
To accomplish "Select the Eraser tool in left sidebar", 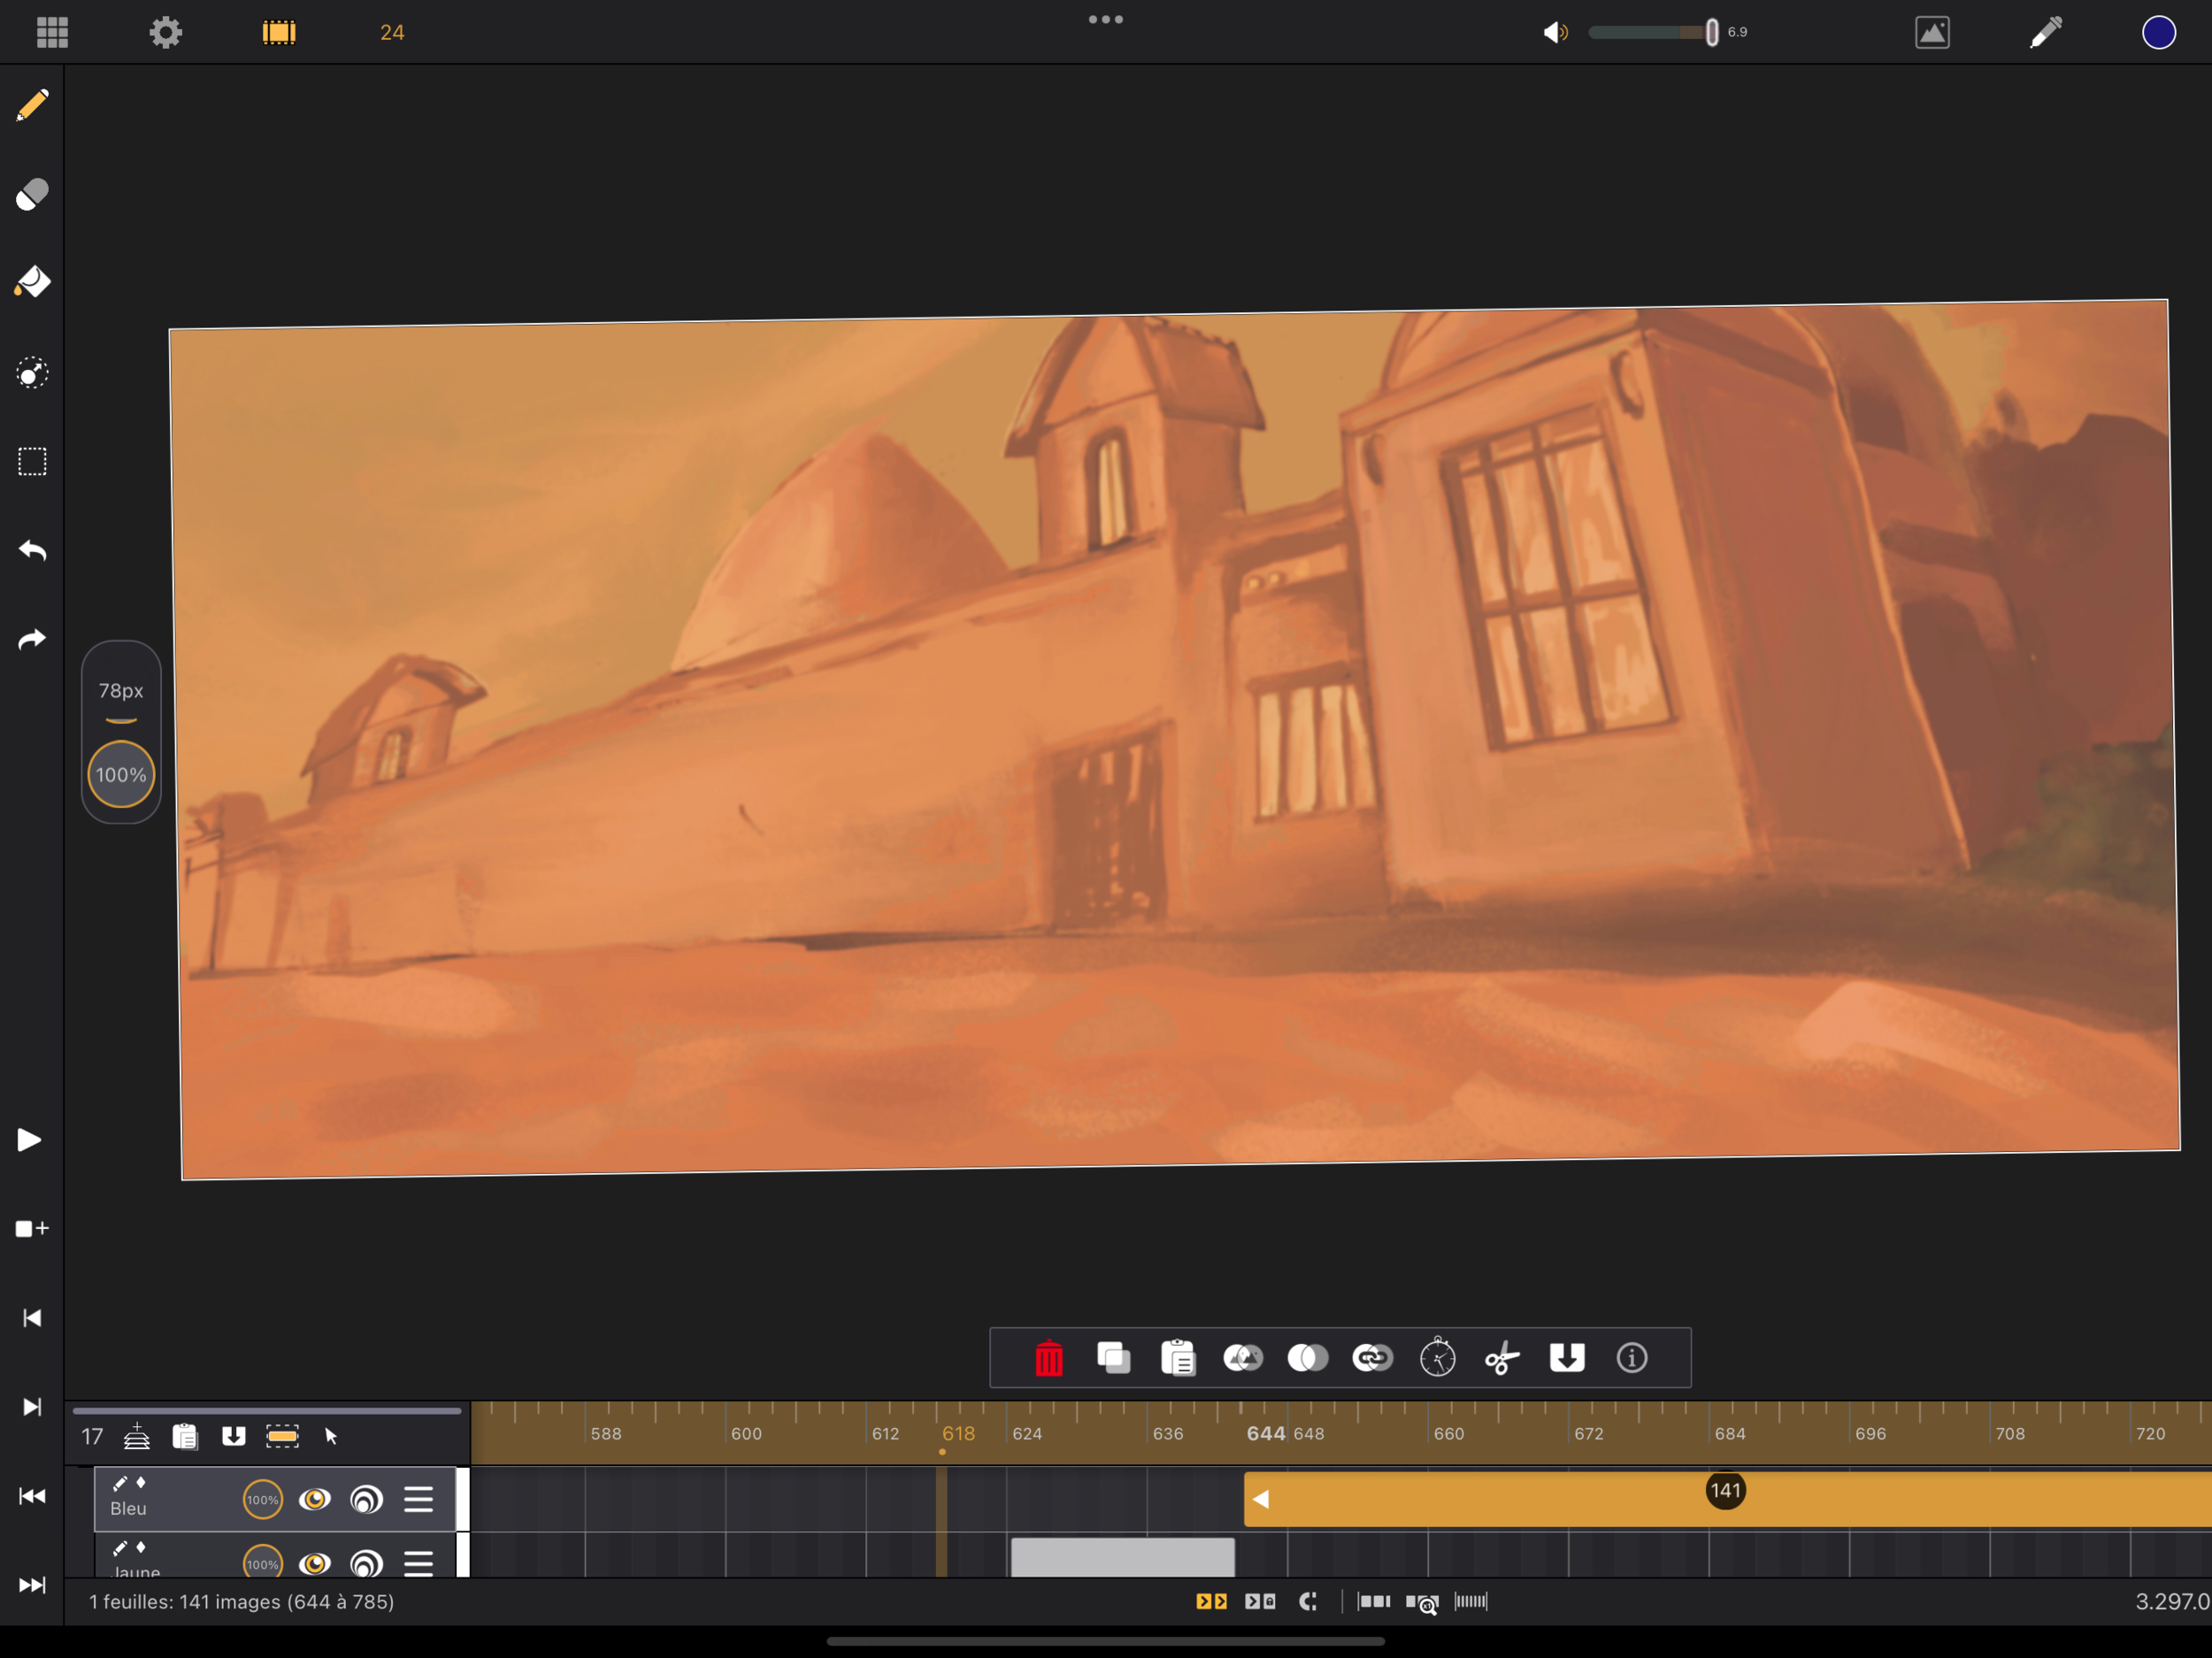I will point(32,194).
